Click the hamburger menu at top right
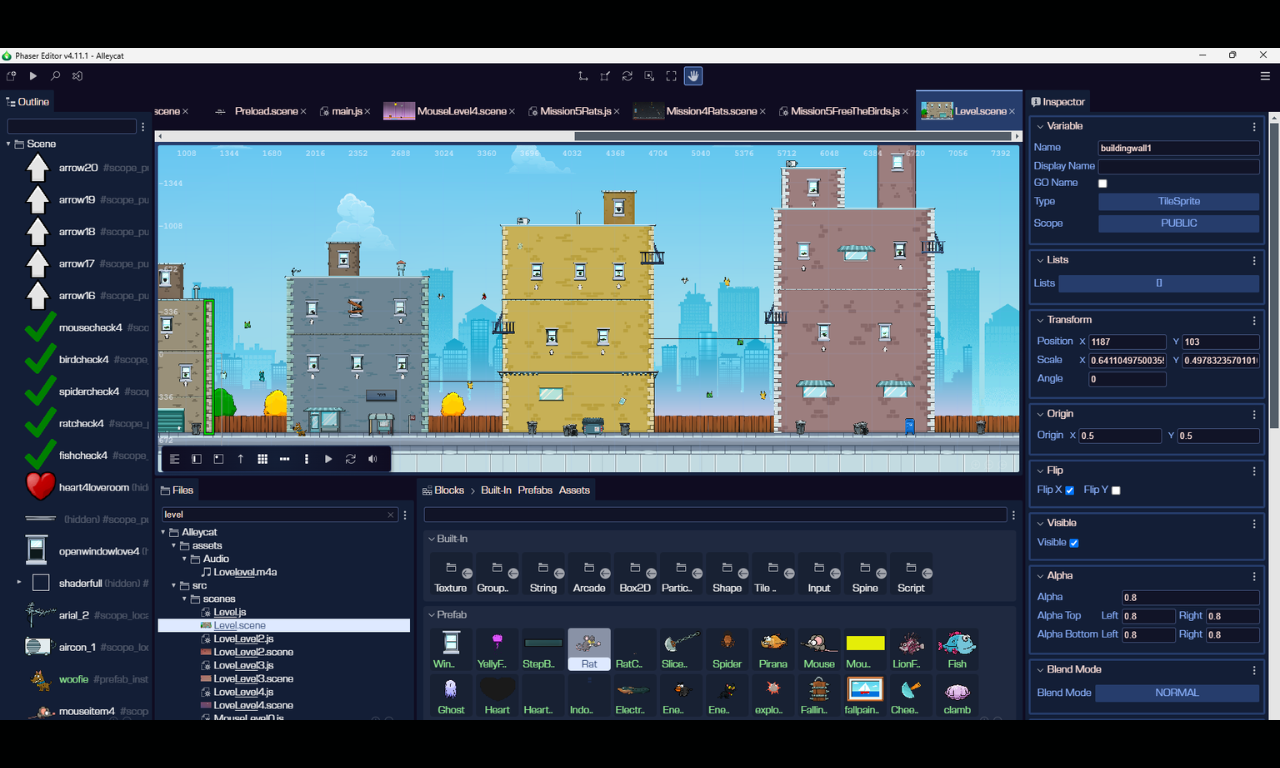The image size is (1280, 768). (x=1265, y=76)
